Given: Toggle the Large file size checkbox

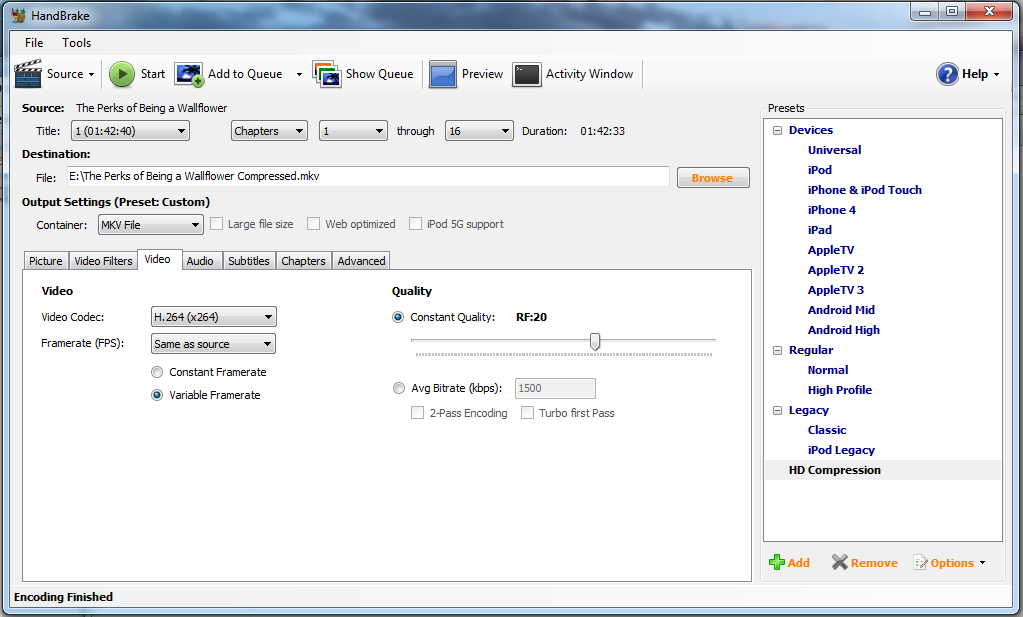Looking at the screenshot, I should click(x=217, y=224).
